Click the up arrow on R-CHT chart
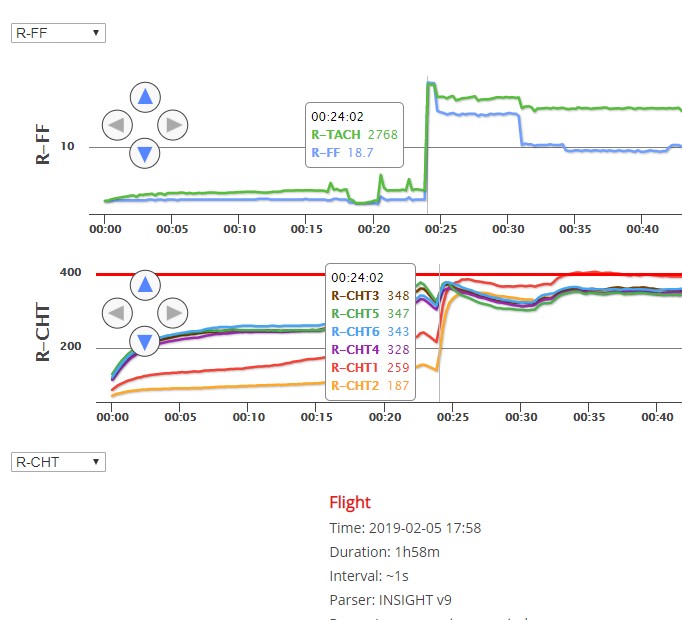This screenshot has height=620, width=682. pyautogui.click(x=145, y=285)
